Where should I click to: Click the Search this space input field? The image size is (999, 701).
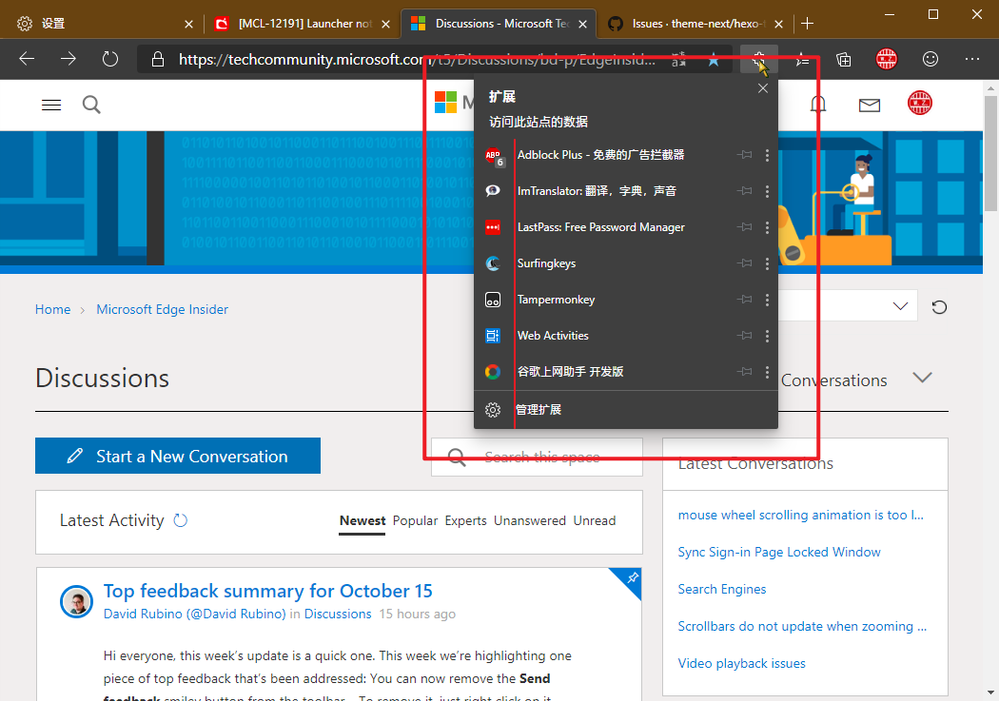point(536,457)
